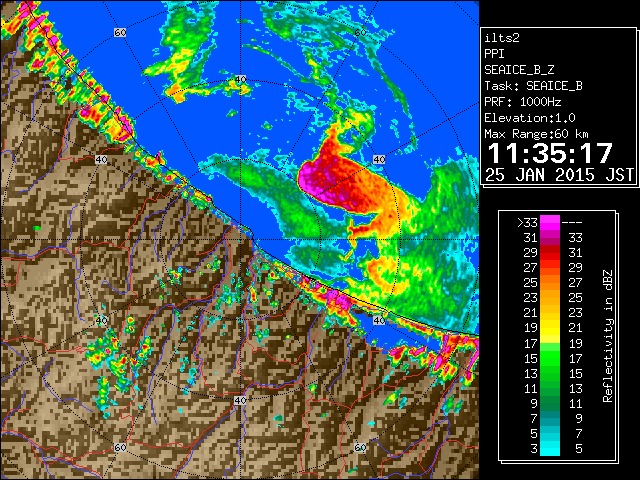Screen dimensions: 640x480
Task: Pick the bright magenta >33 legend swatch
Action: (x=550, y=222)
